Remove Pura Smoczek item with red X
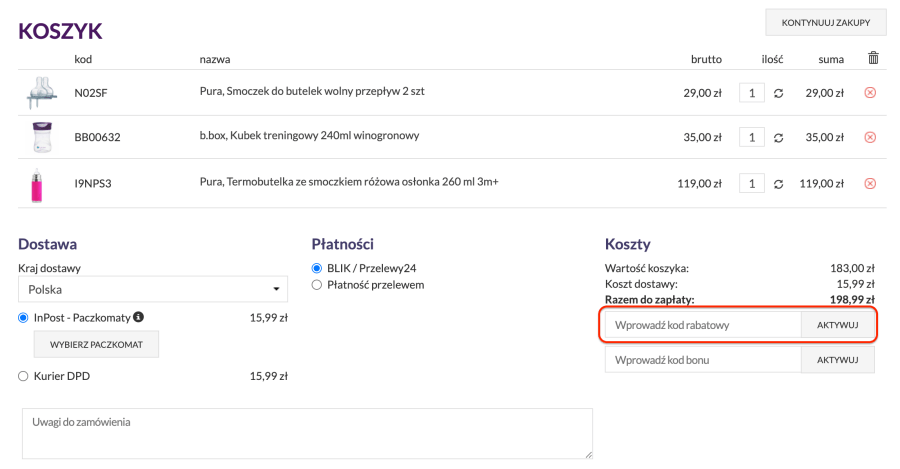 point(869,93)
